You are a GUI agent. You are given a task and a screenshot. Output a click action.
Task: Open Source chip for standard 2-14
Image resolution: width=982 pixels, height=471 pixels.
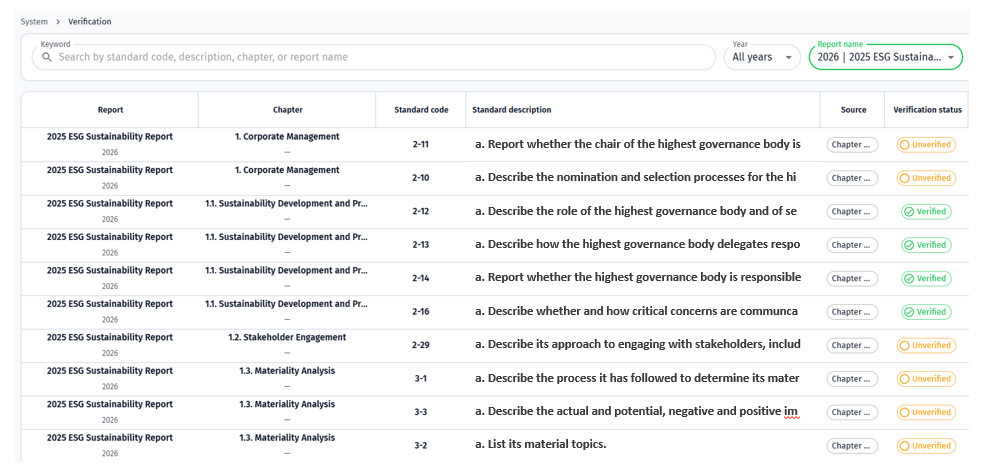(x=852, y=278)
